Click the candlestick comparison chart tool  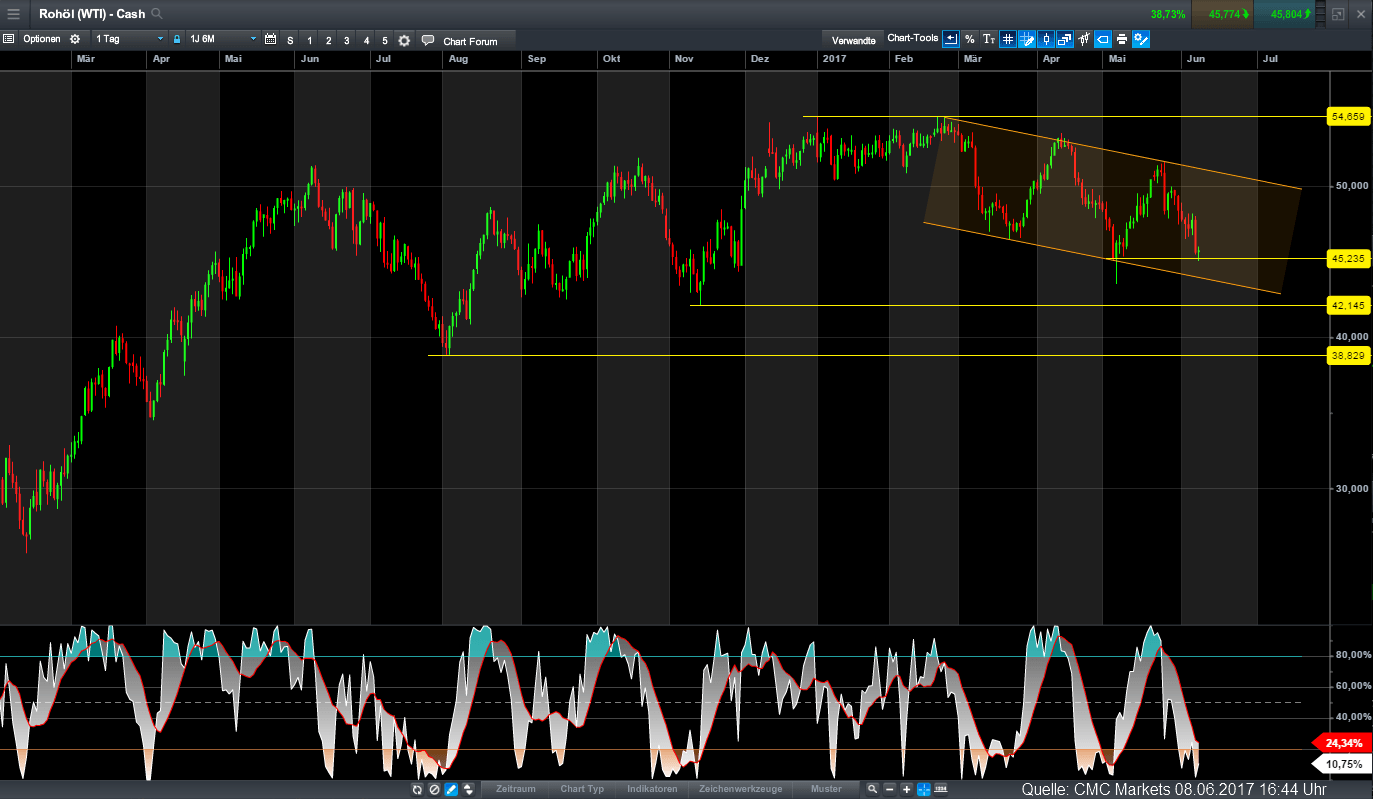point(1084,39)
